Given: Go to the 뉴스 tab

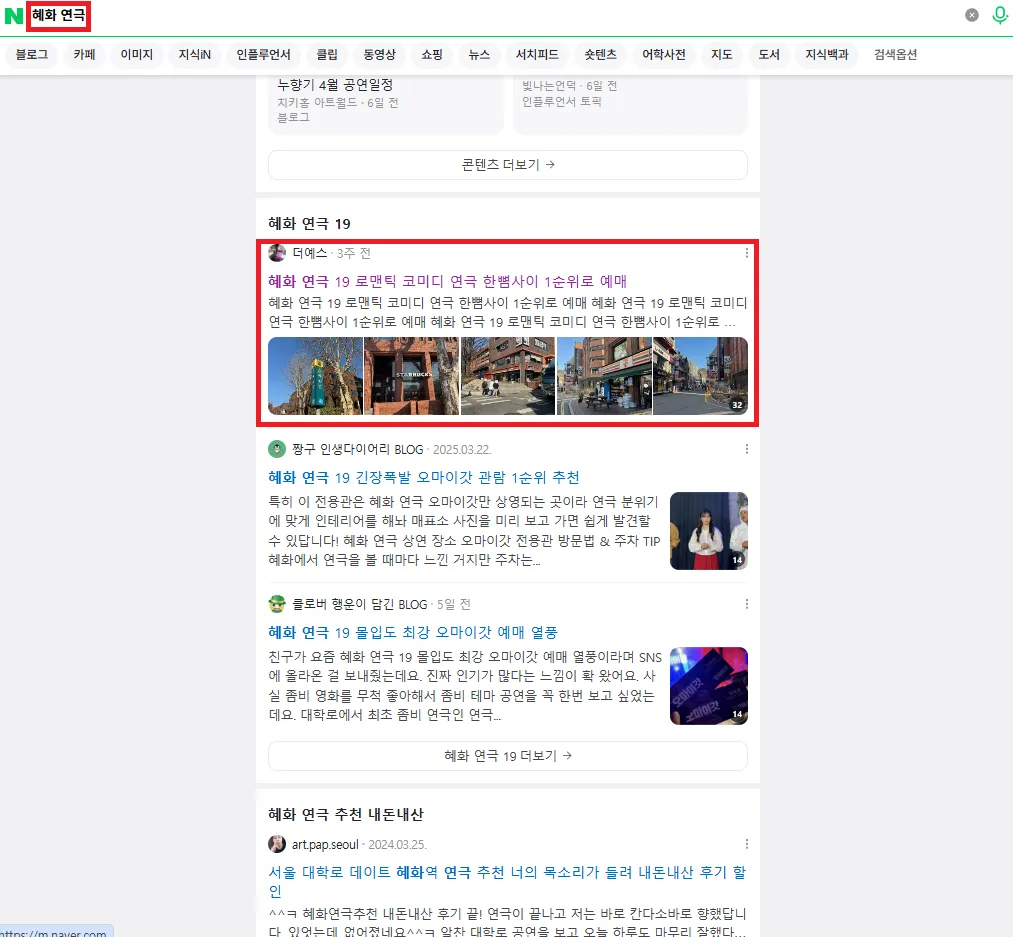Looking at the screenshot, I should click(x=479, y=55).
